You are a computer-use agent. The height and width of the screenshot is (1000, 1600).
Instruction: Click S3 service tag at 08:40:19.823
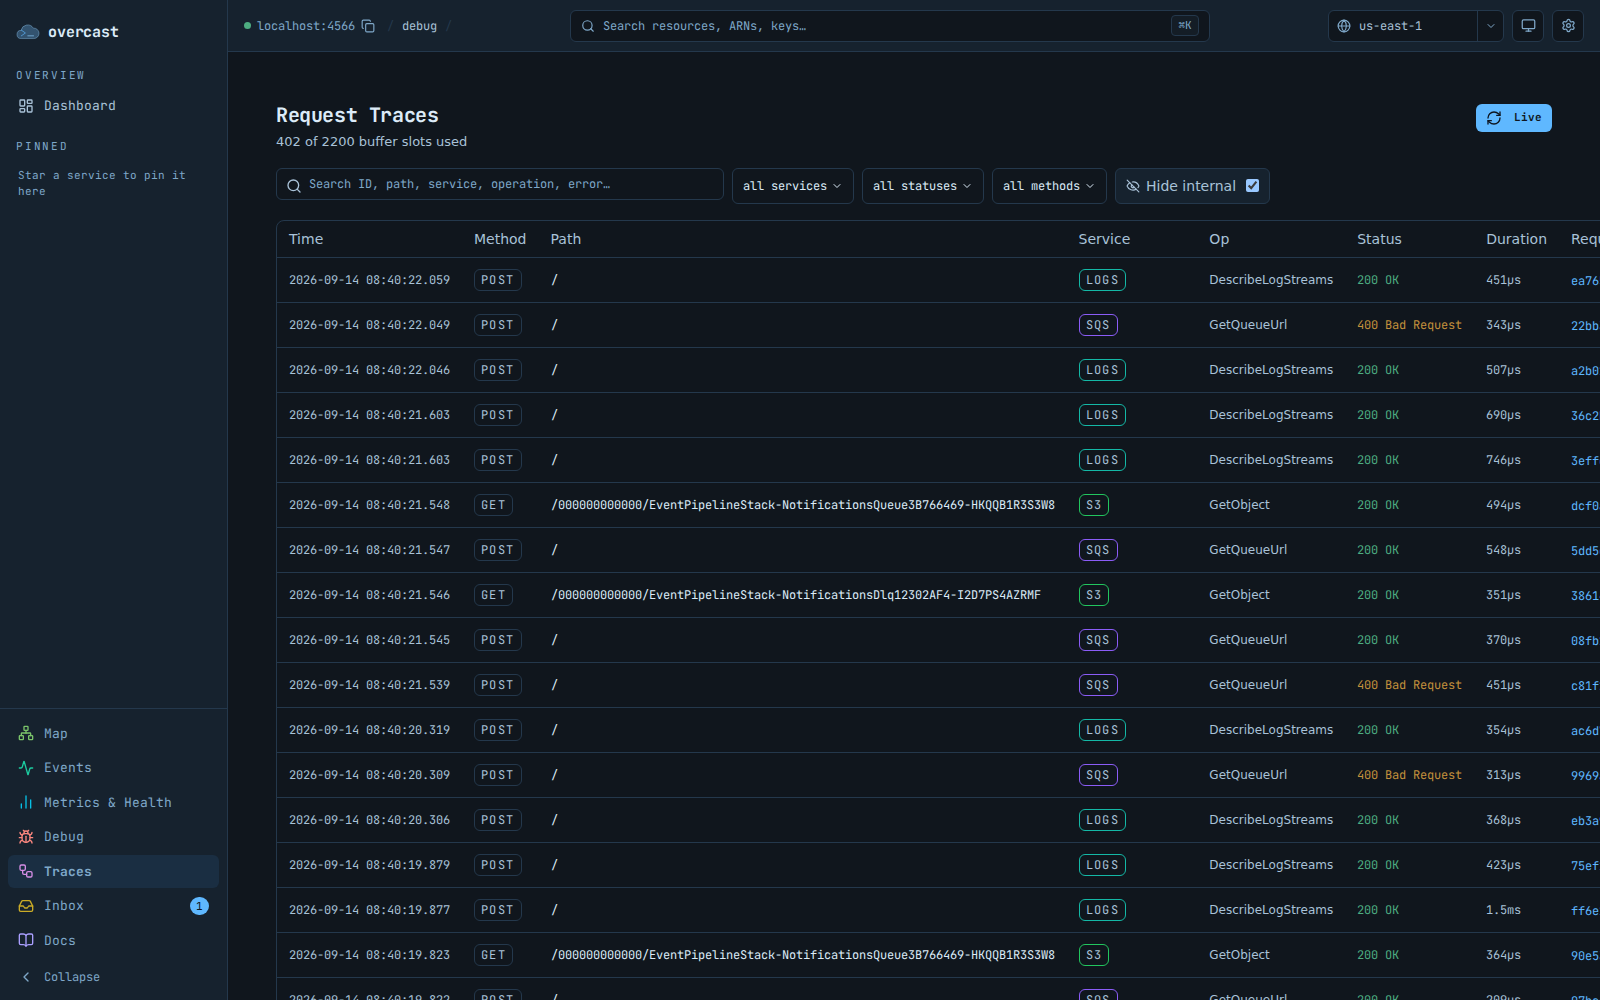click(1094, 955)
